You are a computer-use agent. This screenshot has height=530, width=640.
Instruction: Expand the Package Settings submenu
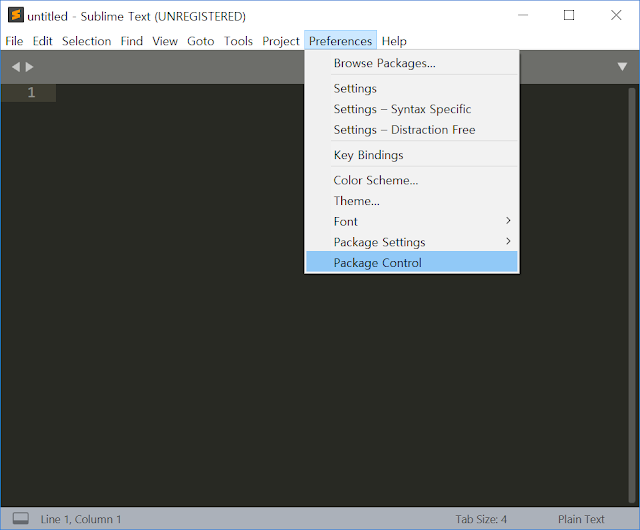pos(412,242)
